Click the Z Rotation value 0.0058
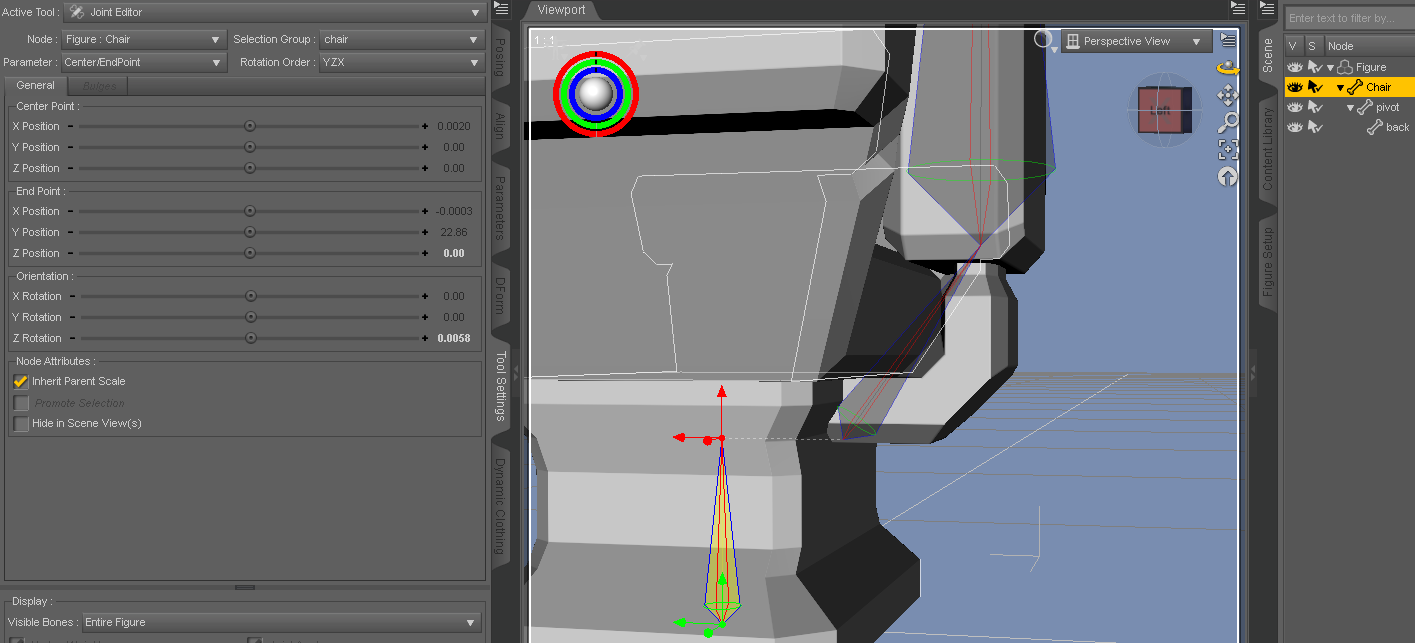The width and height of the screenshot is (1415, 643). point(454,338)
